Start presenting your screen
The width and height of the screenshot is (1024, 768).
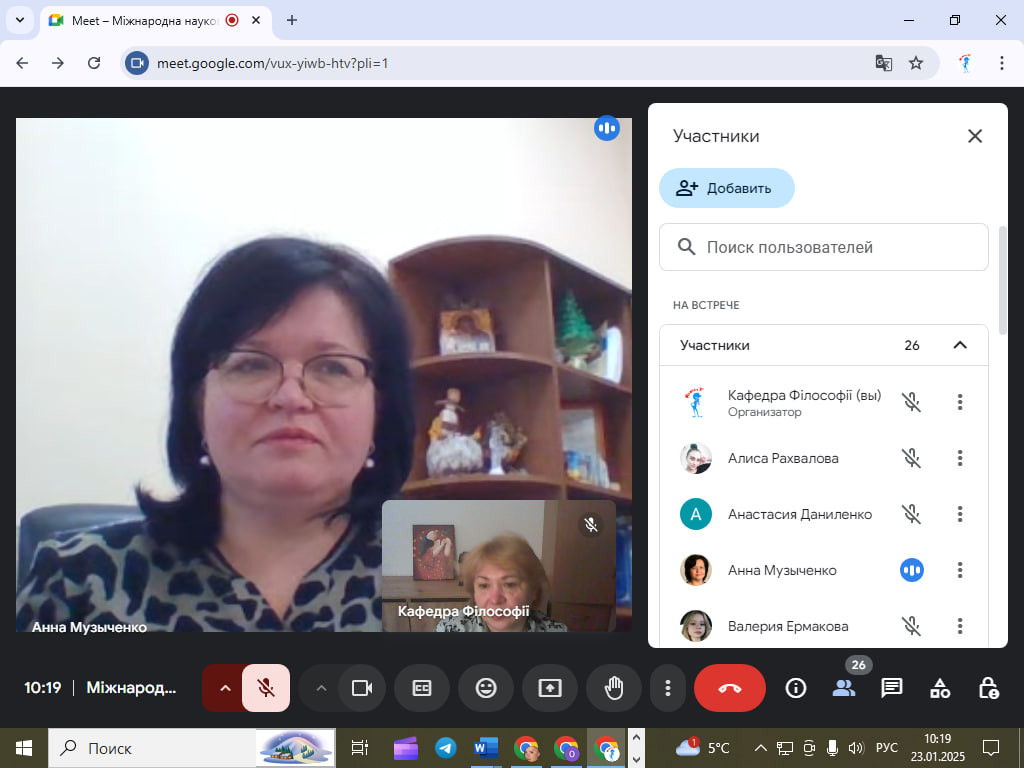(x=550, y=688)
